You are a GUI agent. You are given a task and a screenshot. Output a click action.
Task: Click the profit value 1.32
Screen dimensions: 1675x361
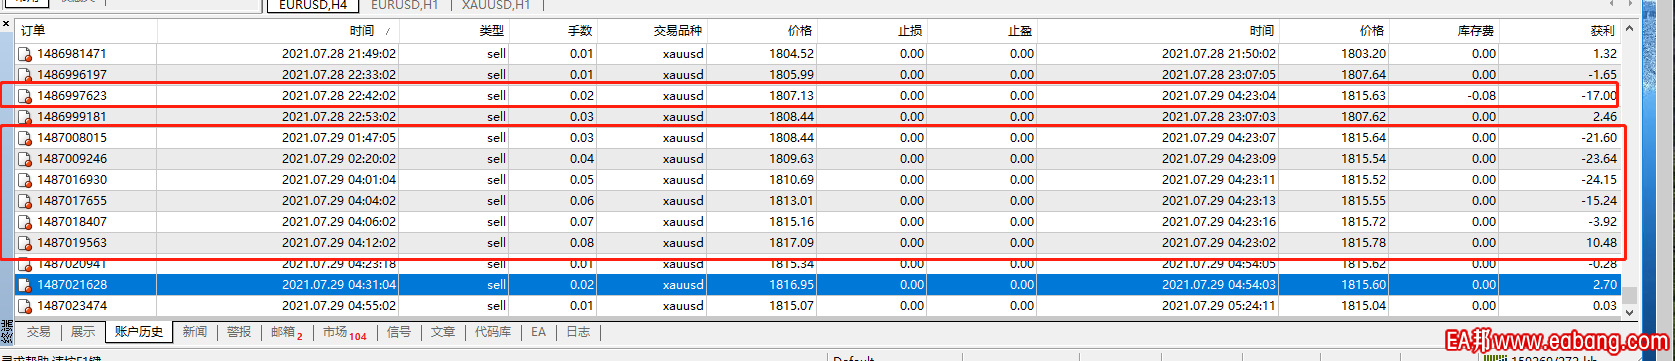point(1604,54)
